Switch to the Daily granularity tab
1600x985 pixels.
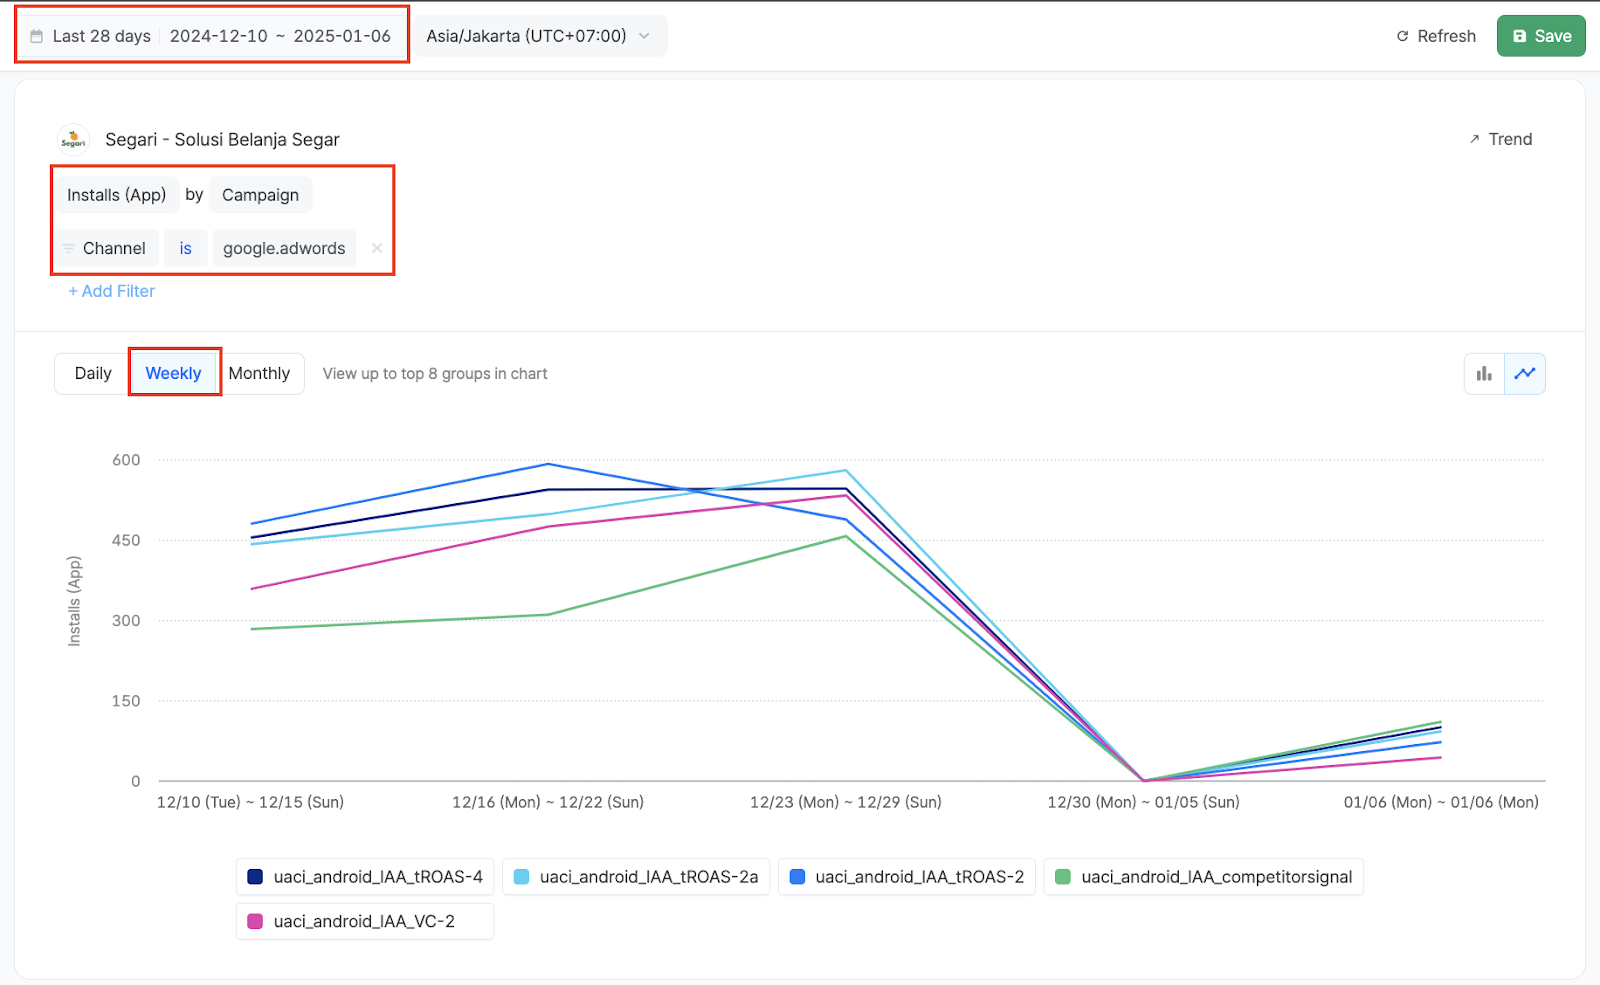tap(93, 373)
